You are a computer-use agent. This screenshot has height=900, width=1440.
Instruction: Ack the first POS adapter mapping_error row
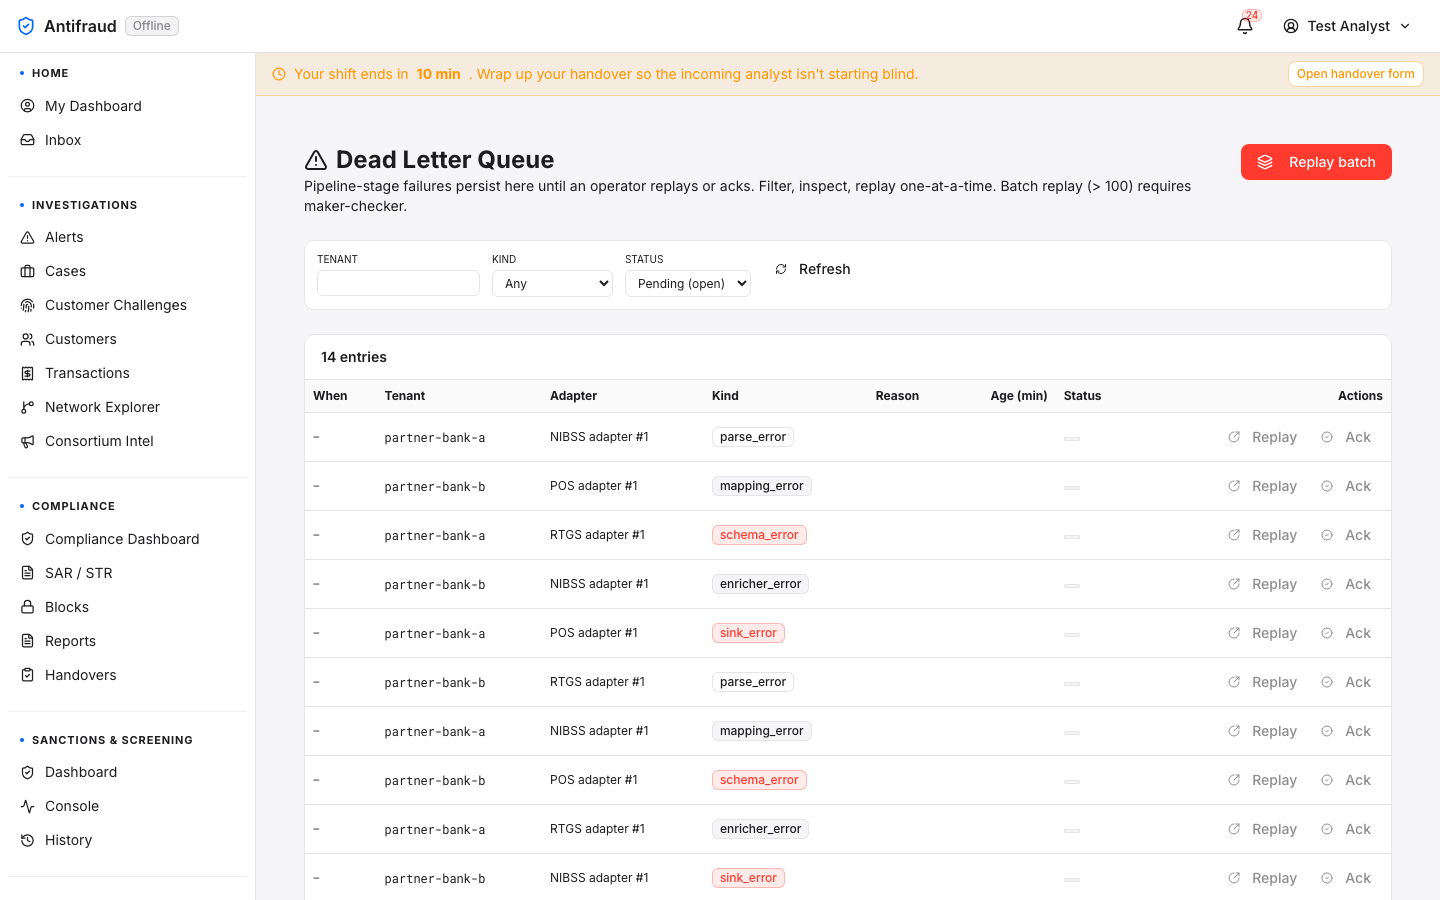point(1346,486)
